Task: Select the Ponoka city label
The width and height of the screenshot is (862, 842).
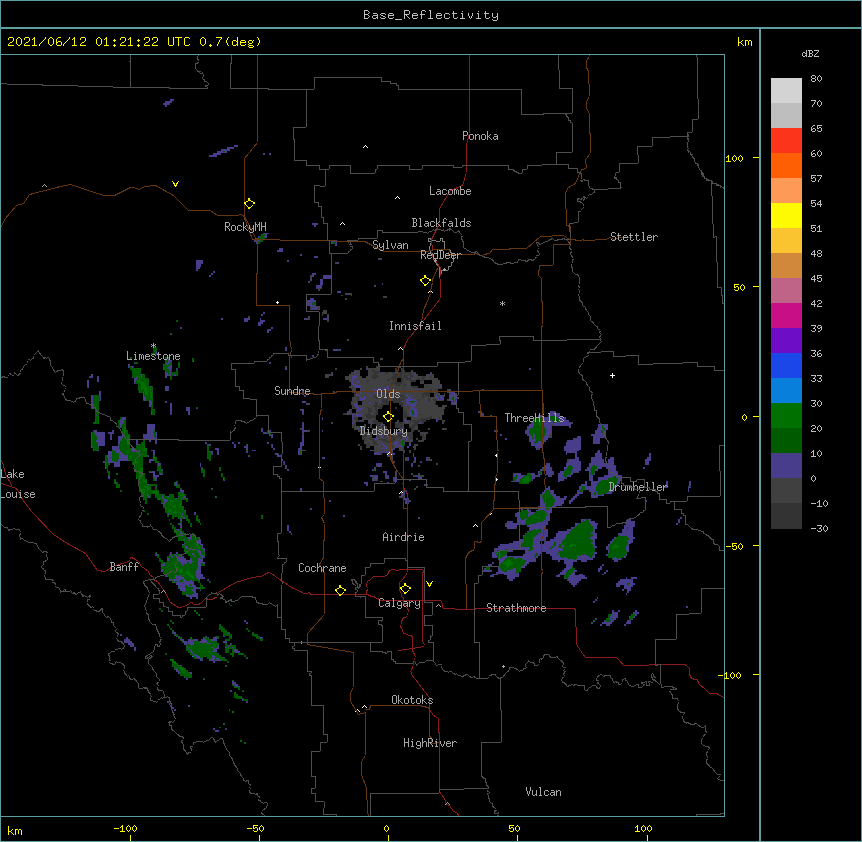Action: pyautogui.click(x=480, y=136)
